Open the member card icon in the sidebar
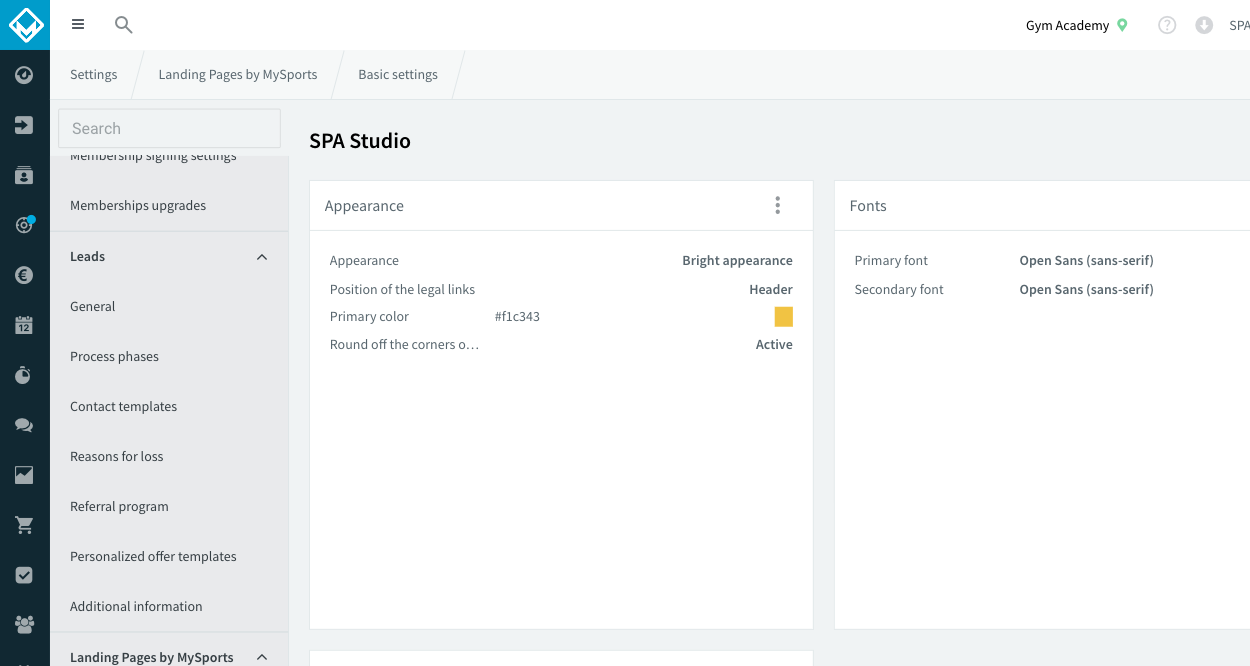Screen dimensions: 1250x666 pos(25,175)
